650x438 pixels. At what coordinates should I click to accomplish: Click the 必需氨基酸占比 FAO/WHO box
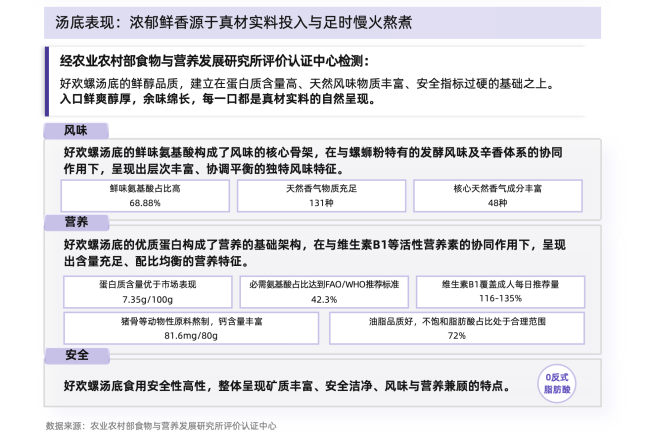tap(324, 292)
